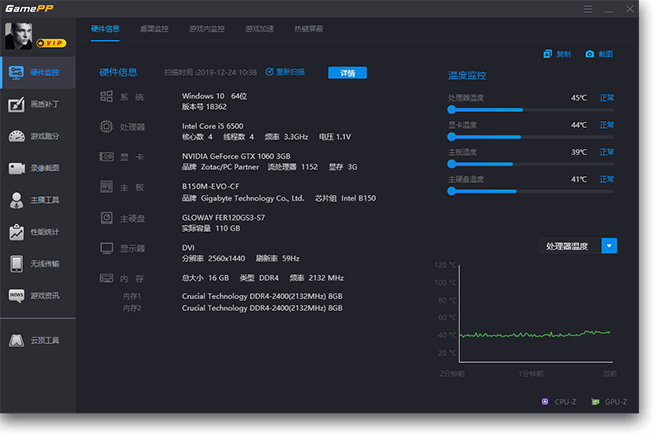Viewport: 655px width, 435px height.
Task: Click the GLOWAY FER120GS3-S7 disk text
Action: pos(223,217)
